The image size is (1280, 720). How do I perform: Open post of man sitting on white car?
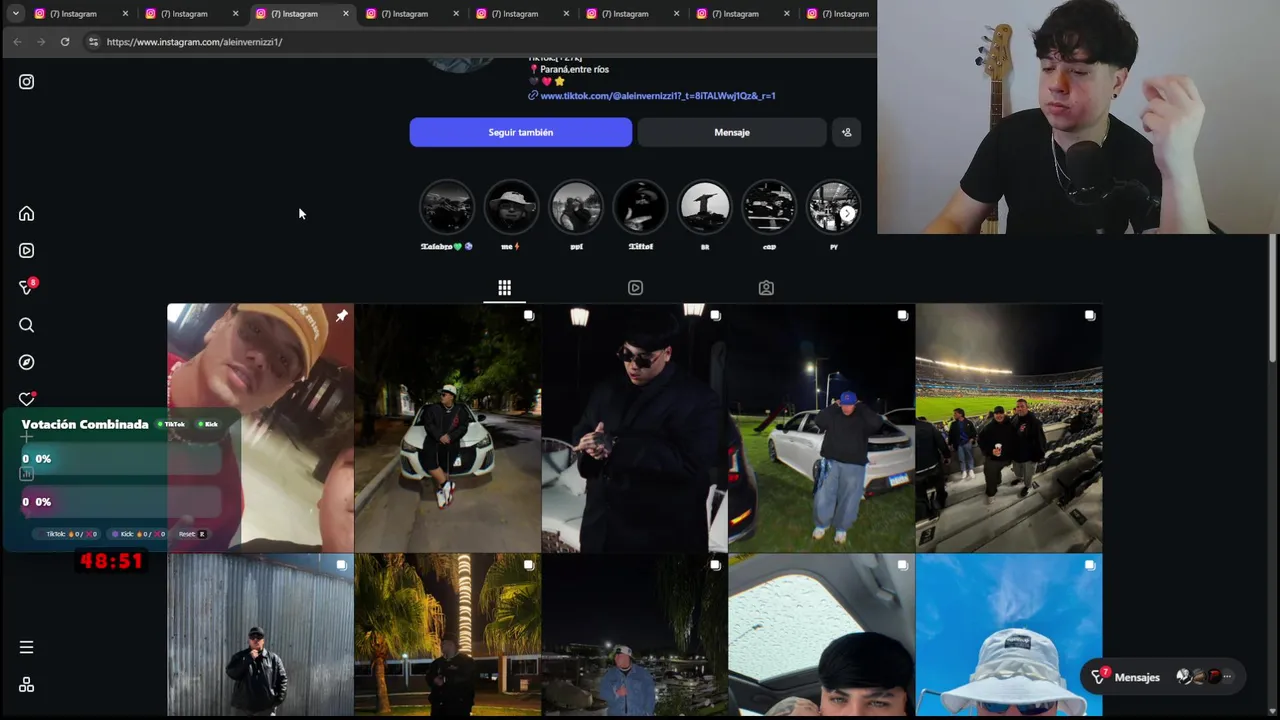(x=447, y=428)
